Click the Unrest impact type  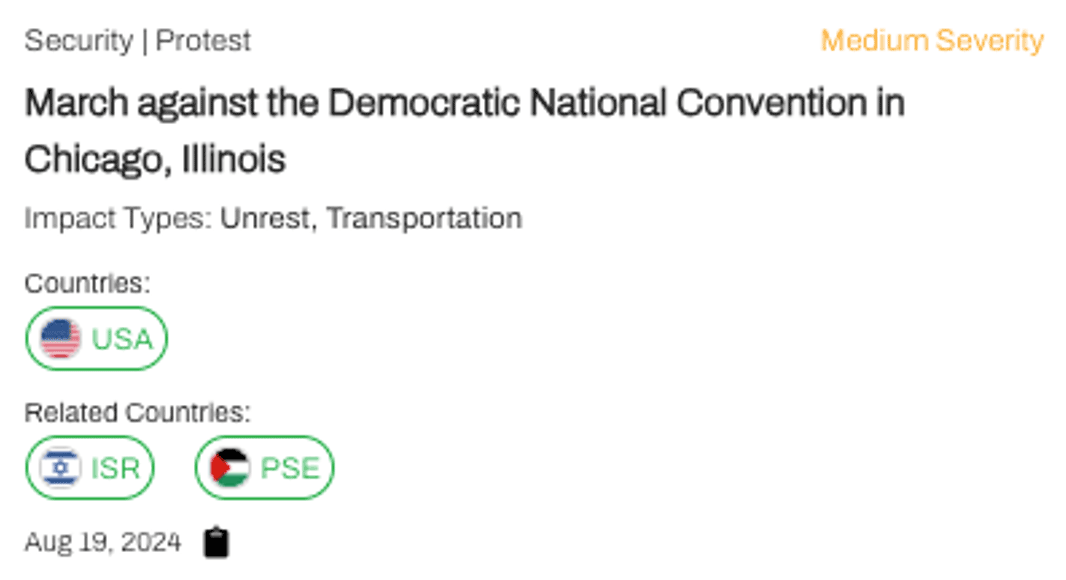click(x=267, y=218)
